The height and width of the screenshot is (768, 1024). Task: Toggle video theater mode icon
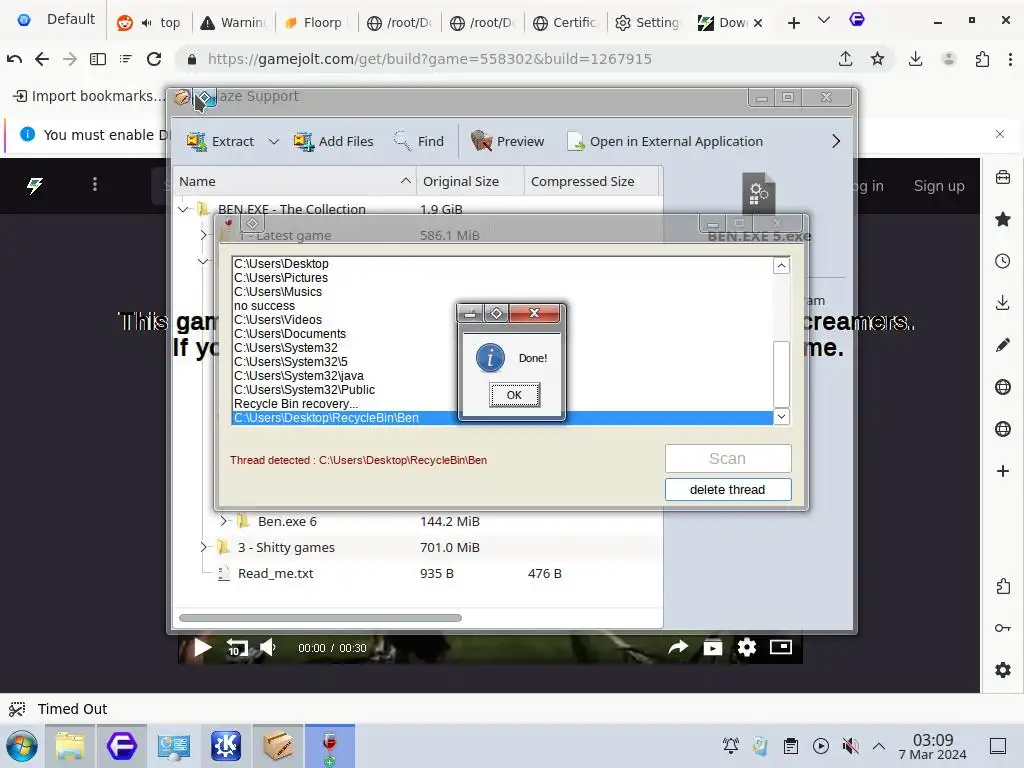click(781, 647)
